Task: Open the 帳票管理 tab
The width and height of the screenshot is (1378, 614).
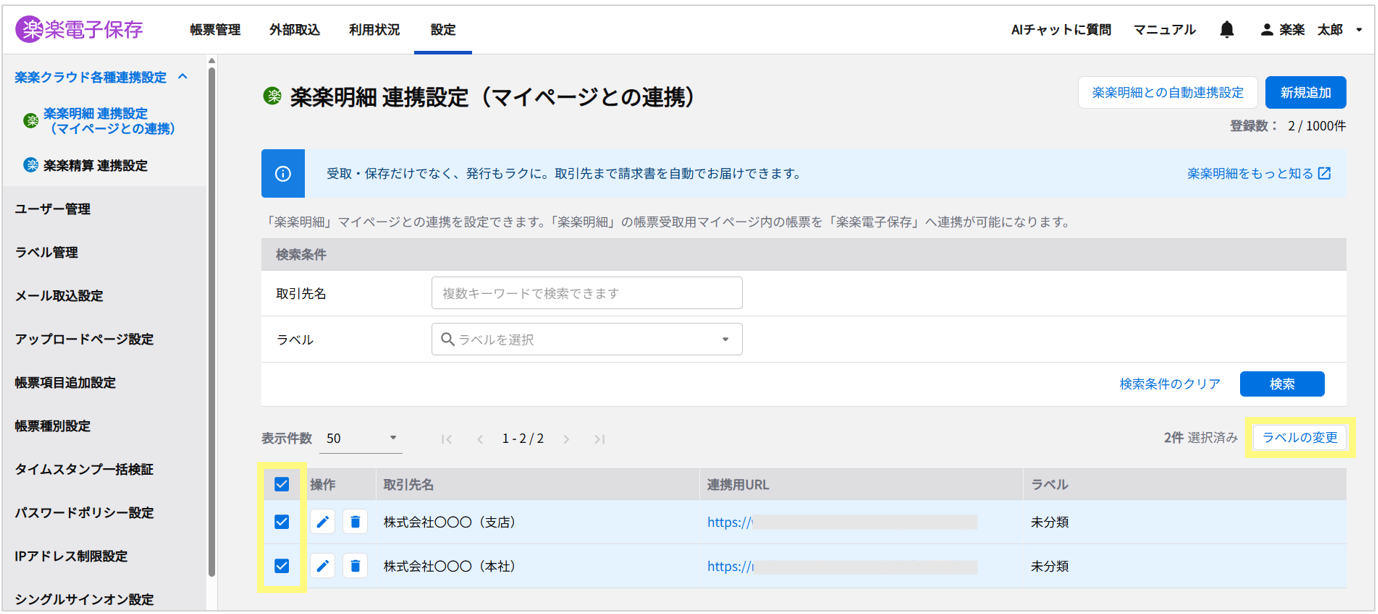Action: (x=215, y=30)
